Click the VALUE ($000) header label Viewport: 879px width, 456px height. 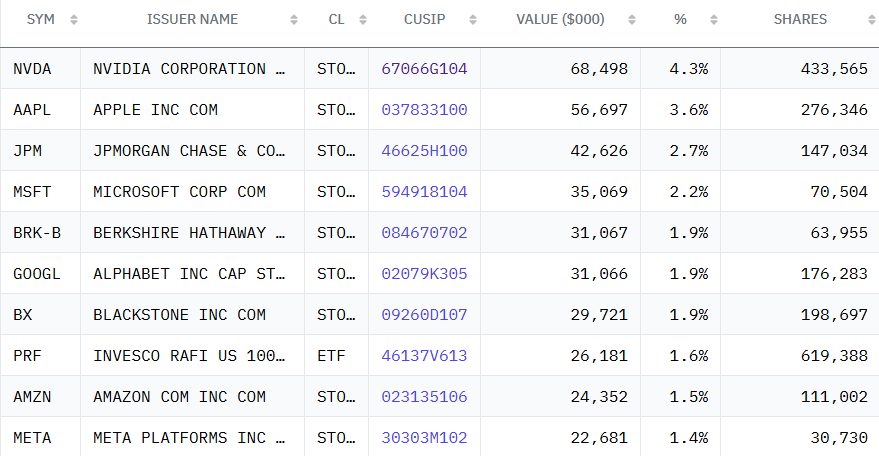click(x=560, y=19)
